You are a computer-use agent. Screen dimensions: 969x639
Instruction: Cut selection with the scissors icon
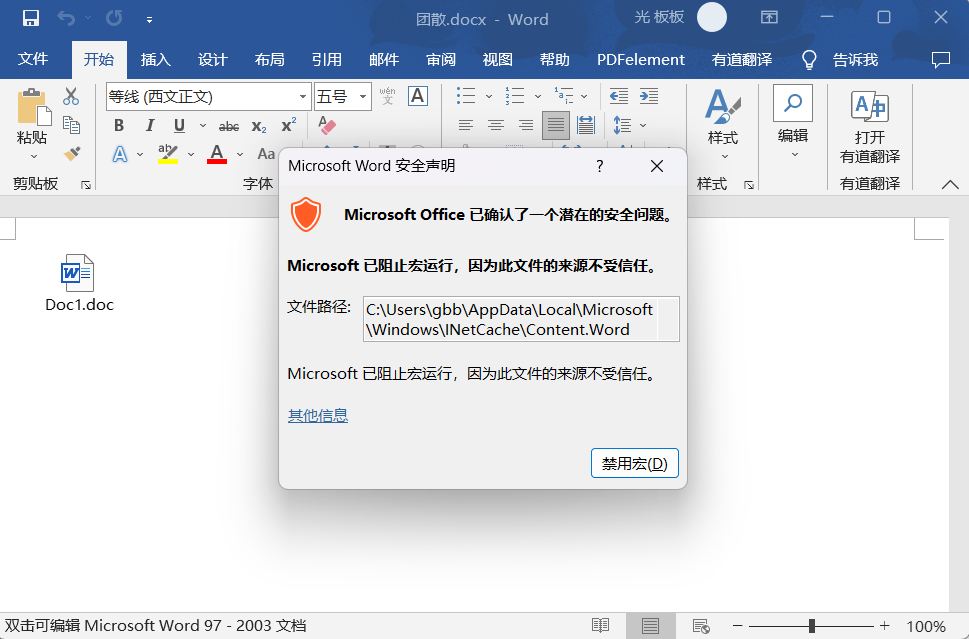pyautogui.click(x=71, y=96)
